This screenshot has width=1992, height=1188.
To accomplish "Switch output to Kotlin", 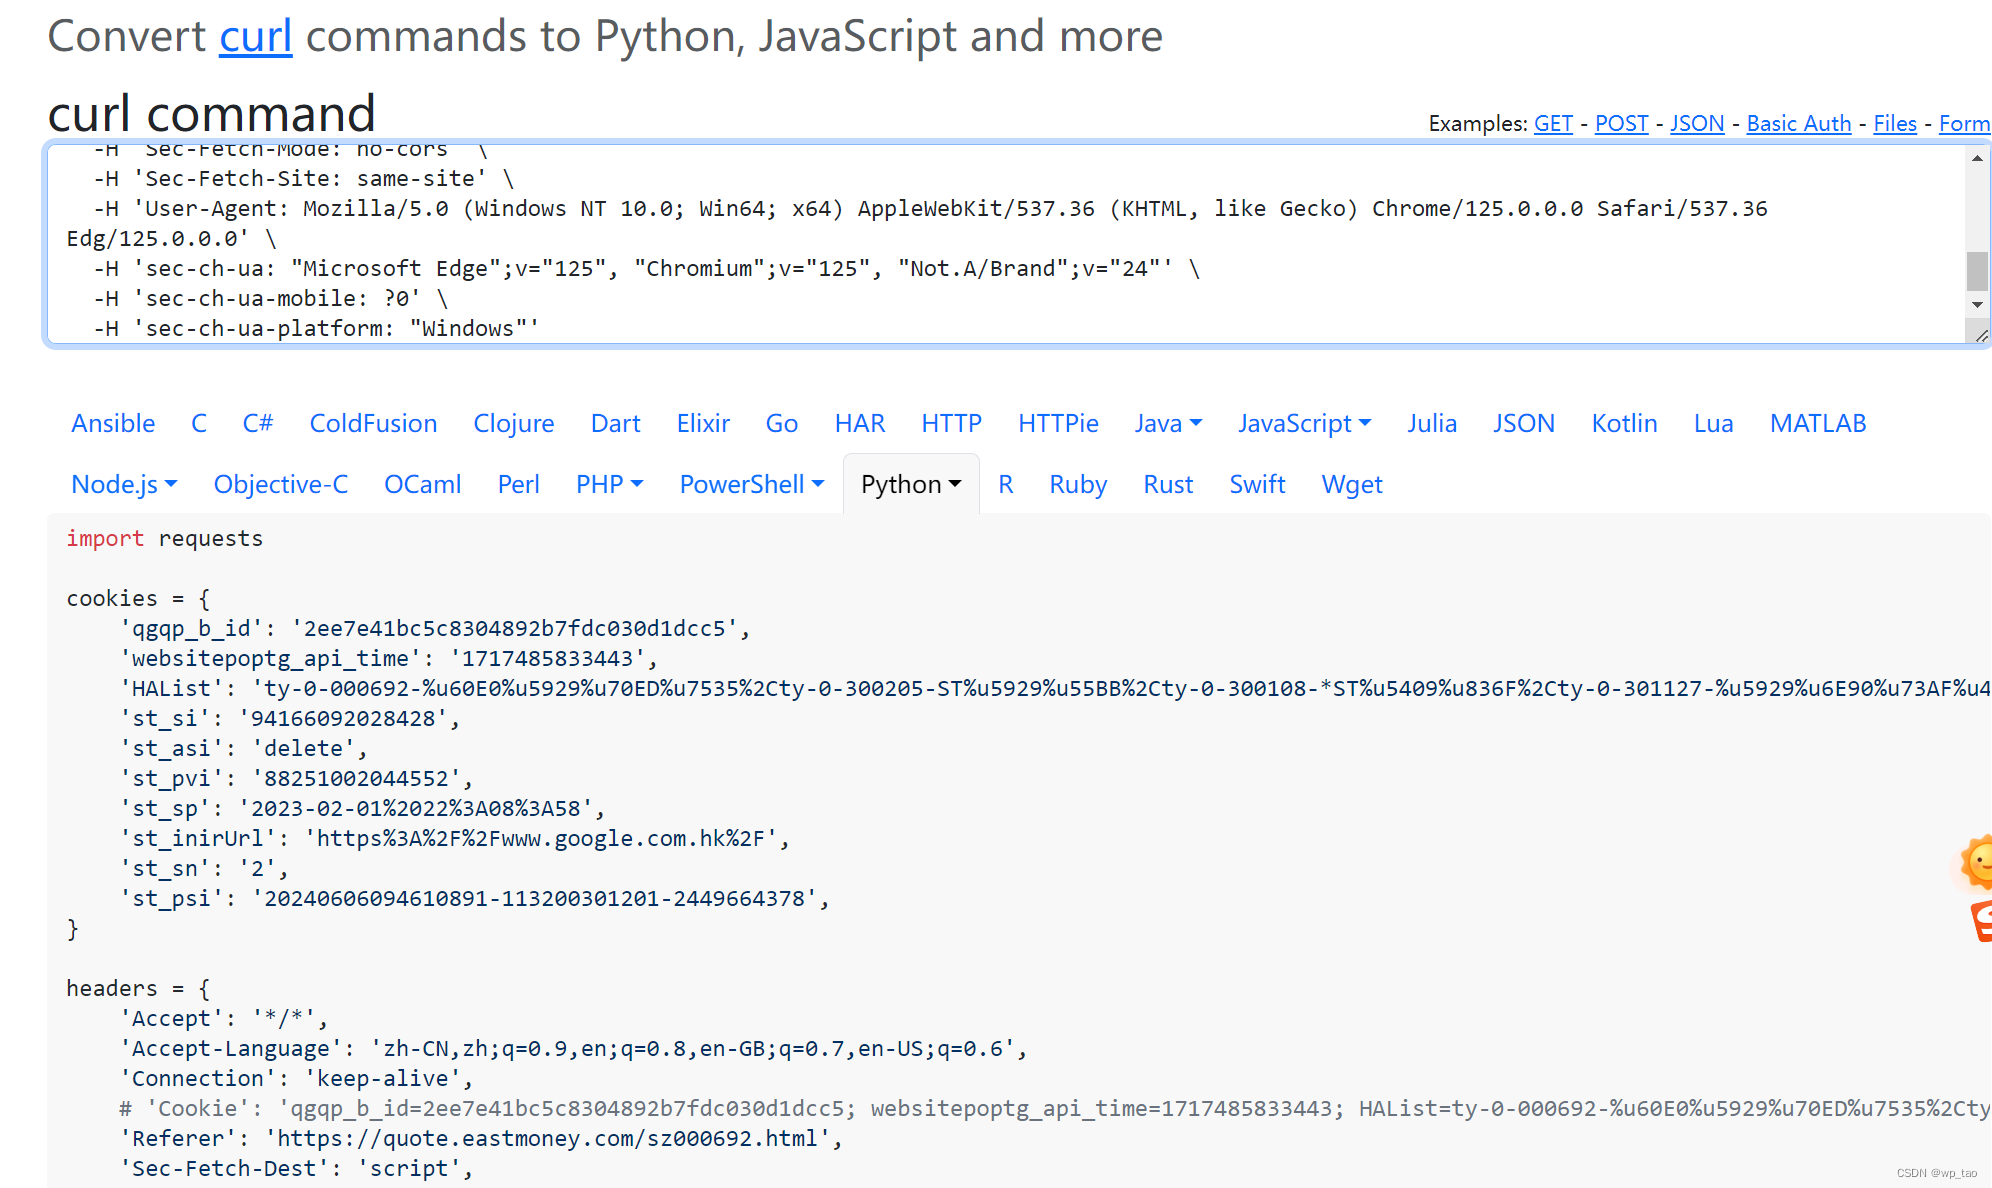I will [1624, 424].
